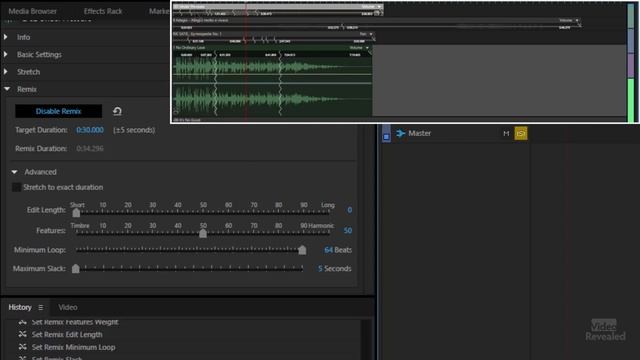The image size is (640, 360).
Task: Click the earlier remix splice marker in waveform
Action: (x=216, y=84)
